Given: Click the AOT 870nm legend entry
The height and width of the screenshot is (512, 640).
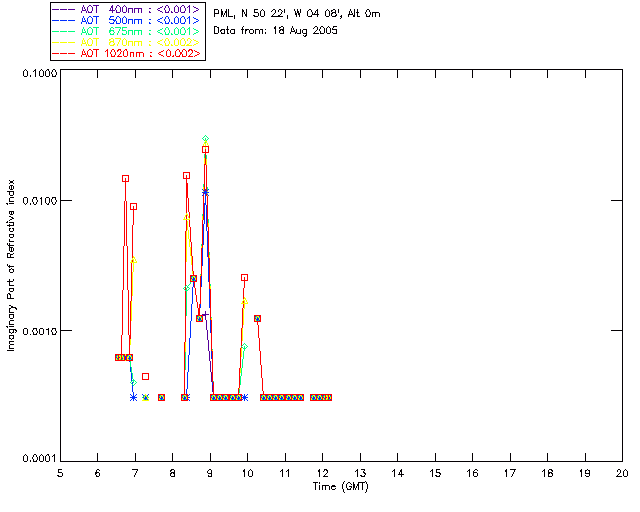Looking at the screenshot, I should pyautogui.click(x=127, y=42).
